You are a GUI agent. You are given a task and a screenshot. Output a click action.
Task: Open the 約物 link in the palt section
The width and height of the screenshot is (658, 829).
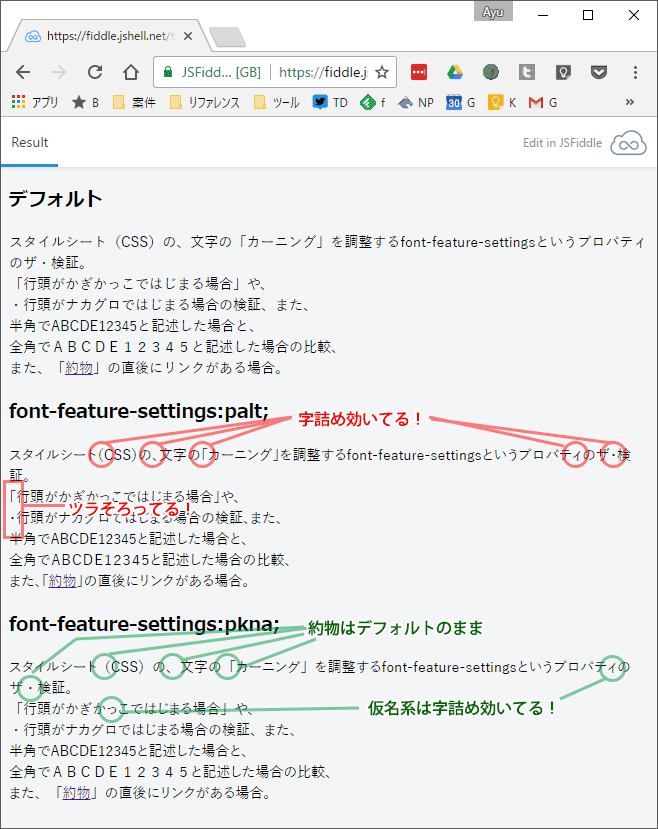click(62, 580)
